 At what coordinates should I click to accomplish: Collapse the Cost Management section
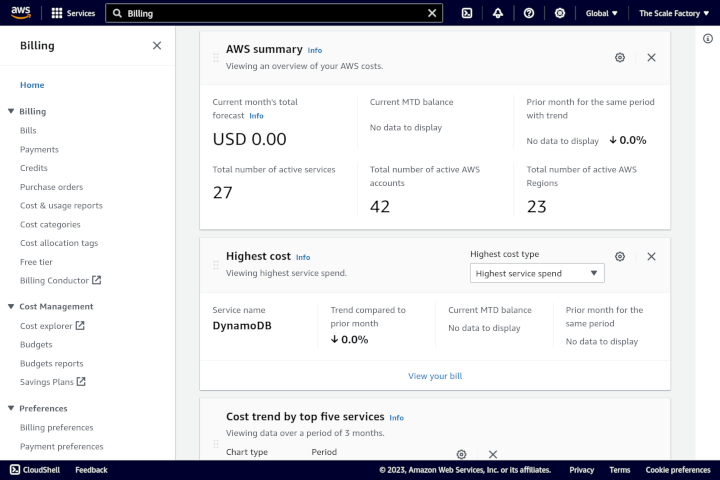11,307
